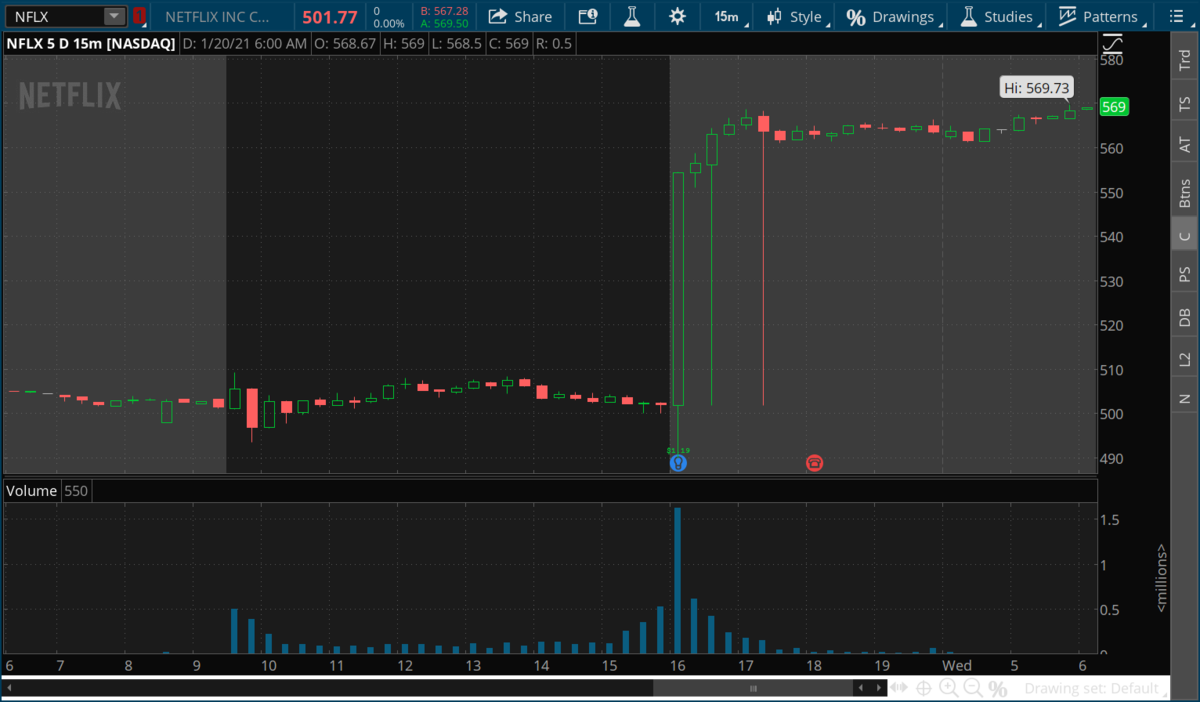The image size is (1200, 702).
Task: Click the large green 16:00 candle
Action: point(678,288)
